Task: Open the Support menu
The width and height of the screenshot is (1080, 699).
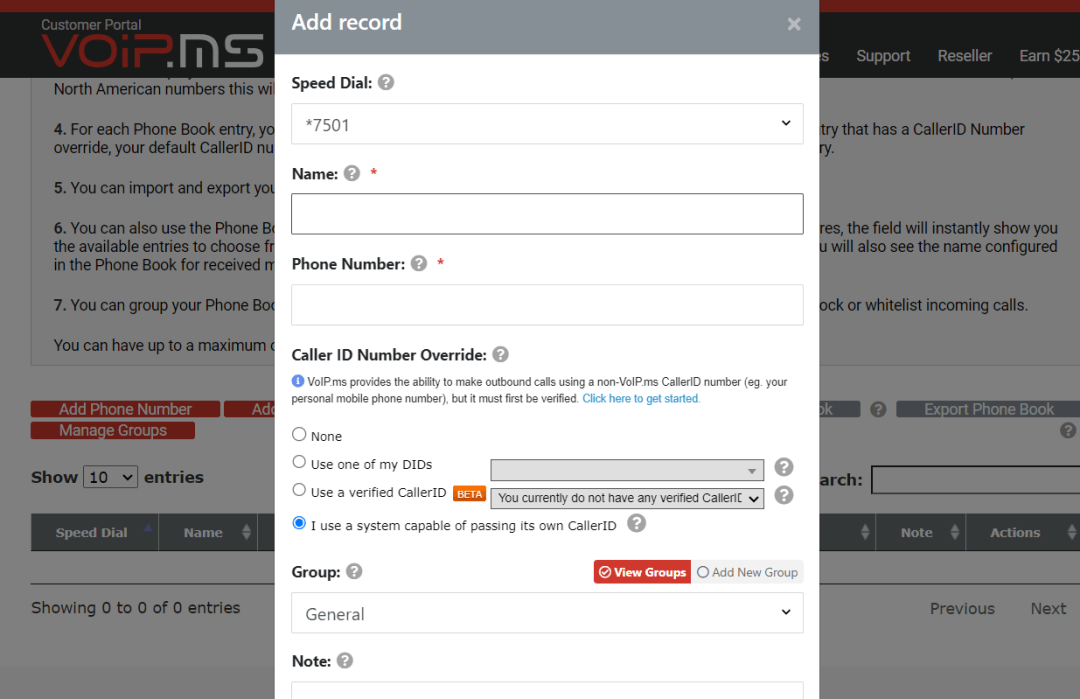Action: [883, 56]
